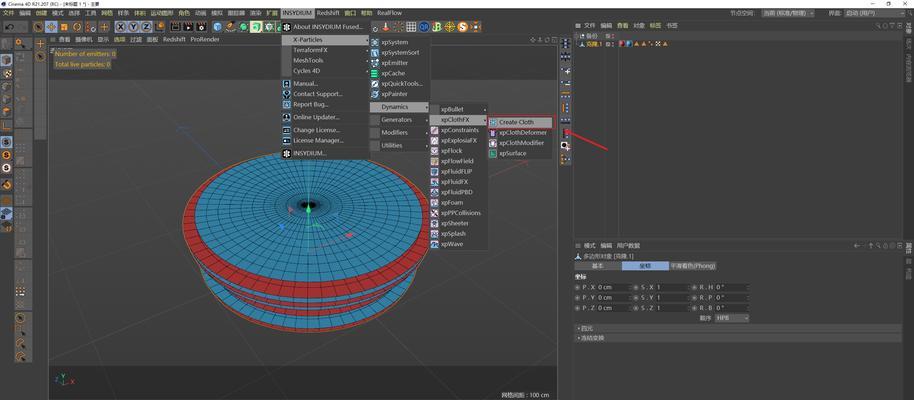Expand the Utilities submenu

[399, 145]
